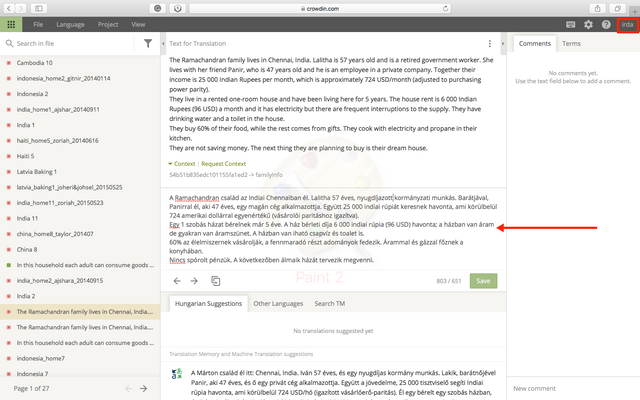640x400 pixels.
Task: Expand the Context disclosure link
Action: pos(182,164)
